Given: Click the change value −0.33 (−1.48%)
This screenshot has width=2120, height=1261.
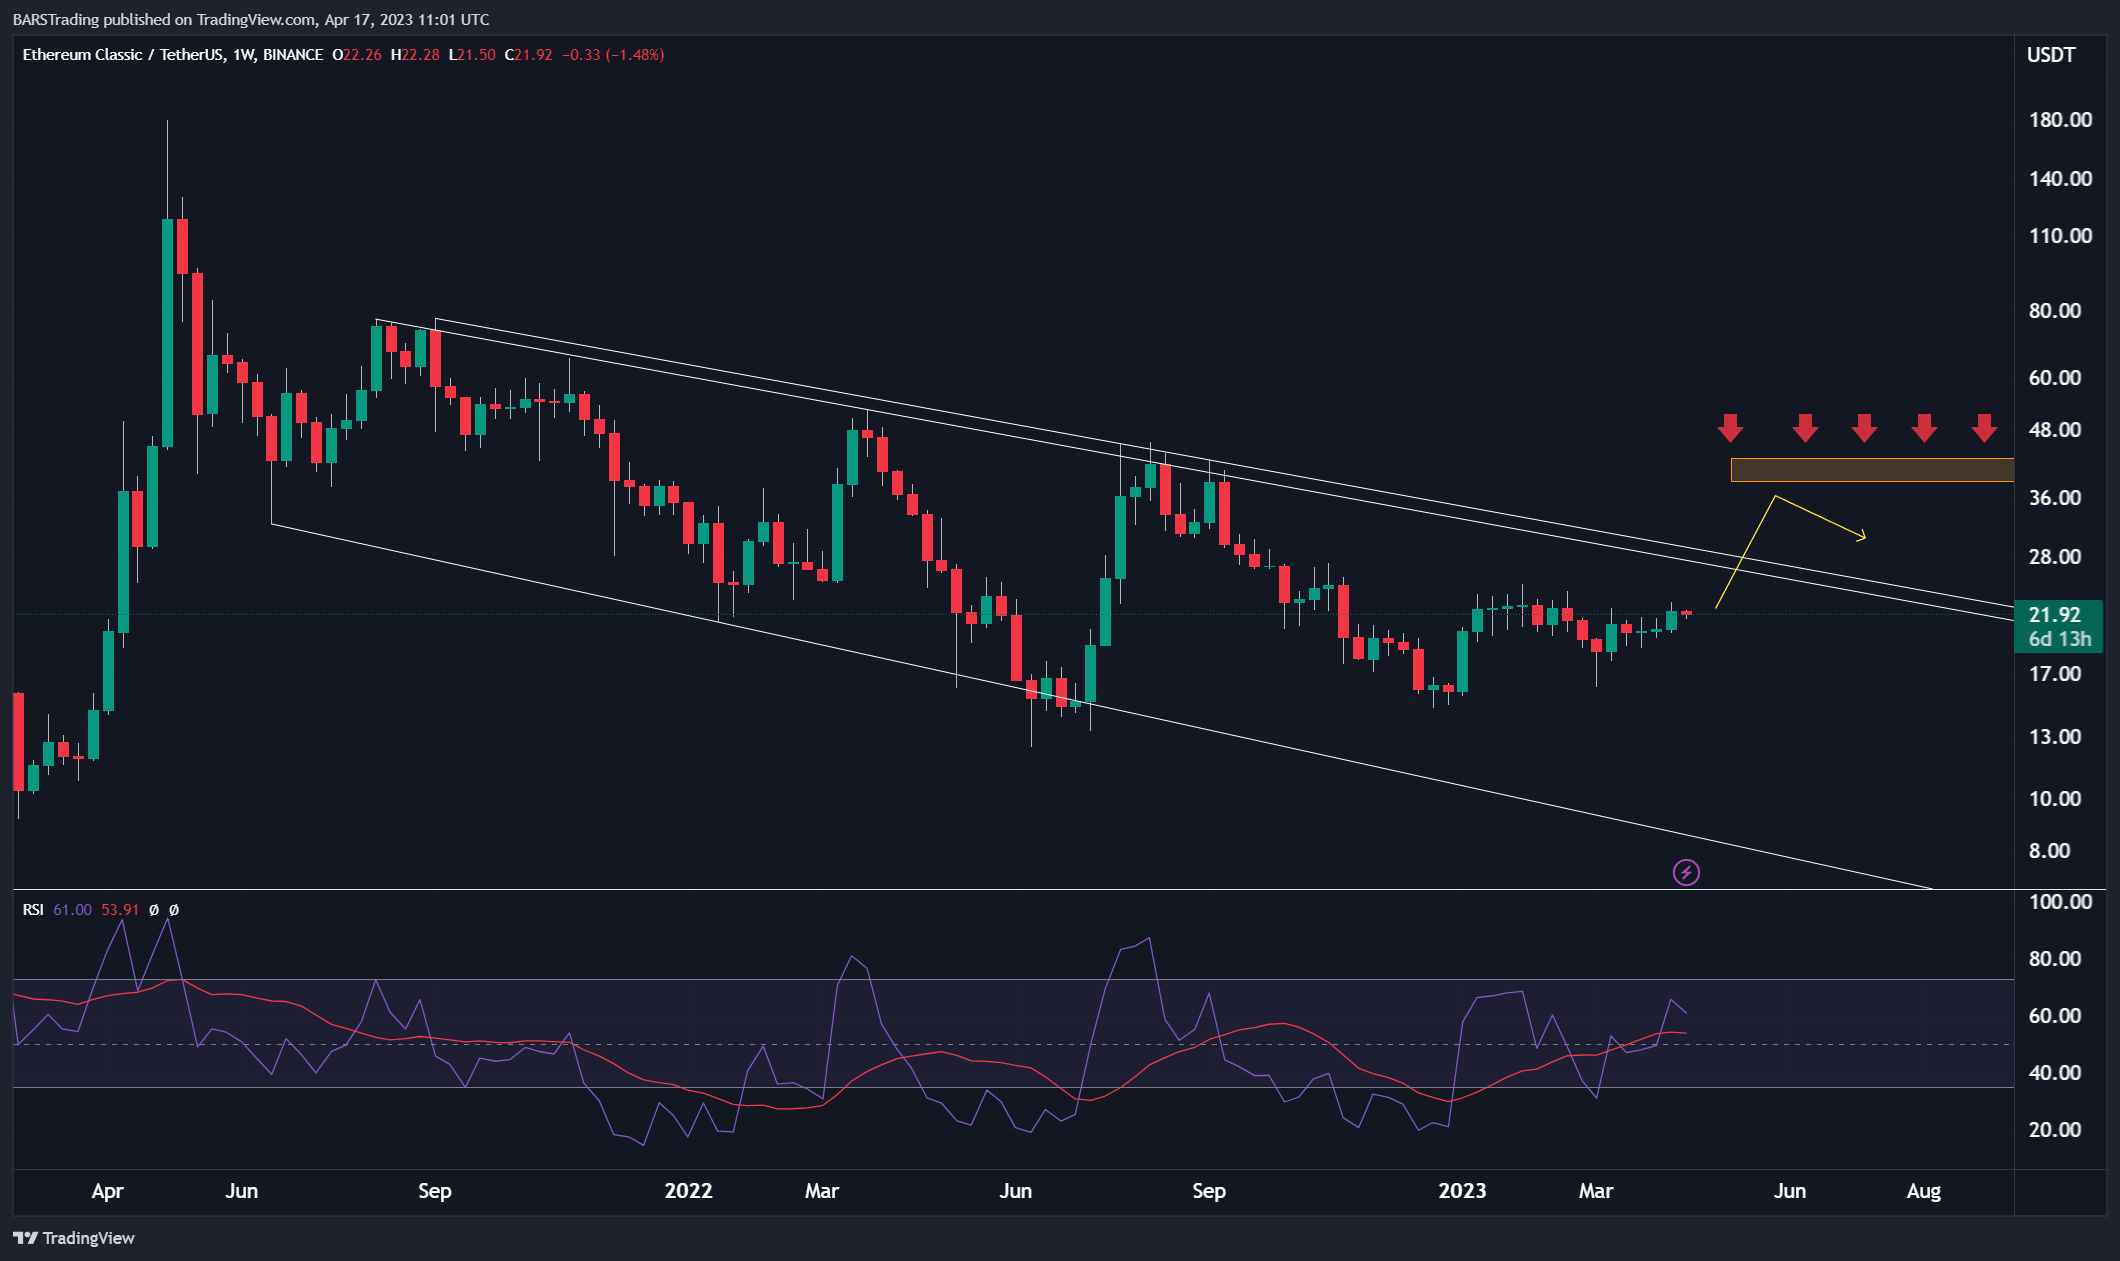Looking at the screenshot, I should [613, 55].
